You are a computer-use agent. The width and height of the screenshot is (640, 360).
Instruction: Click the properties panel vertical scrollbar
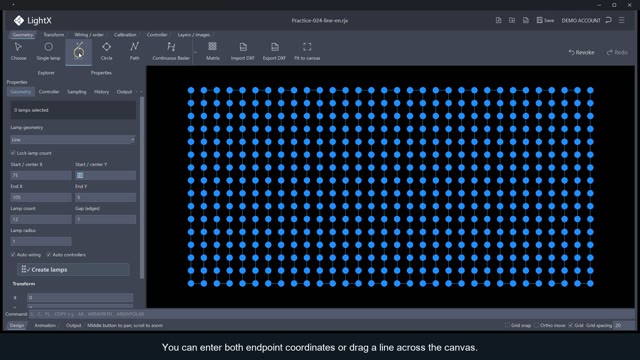tap(142, 188)
